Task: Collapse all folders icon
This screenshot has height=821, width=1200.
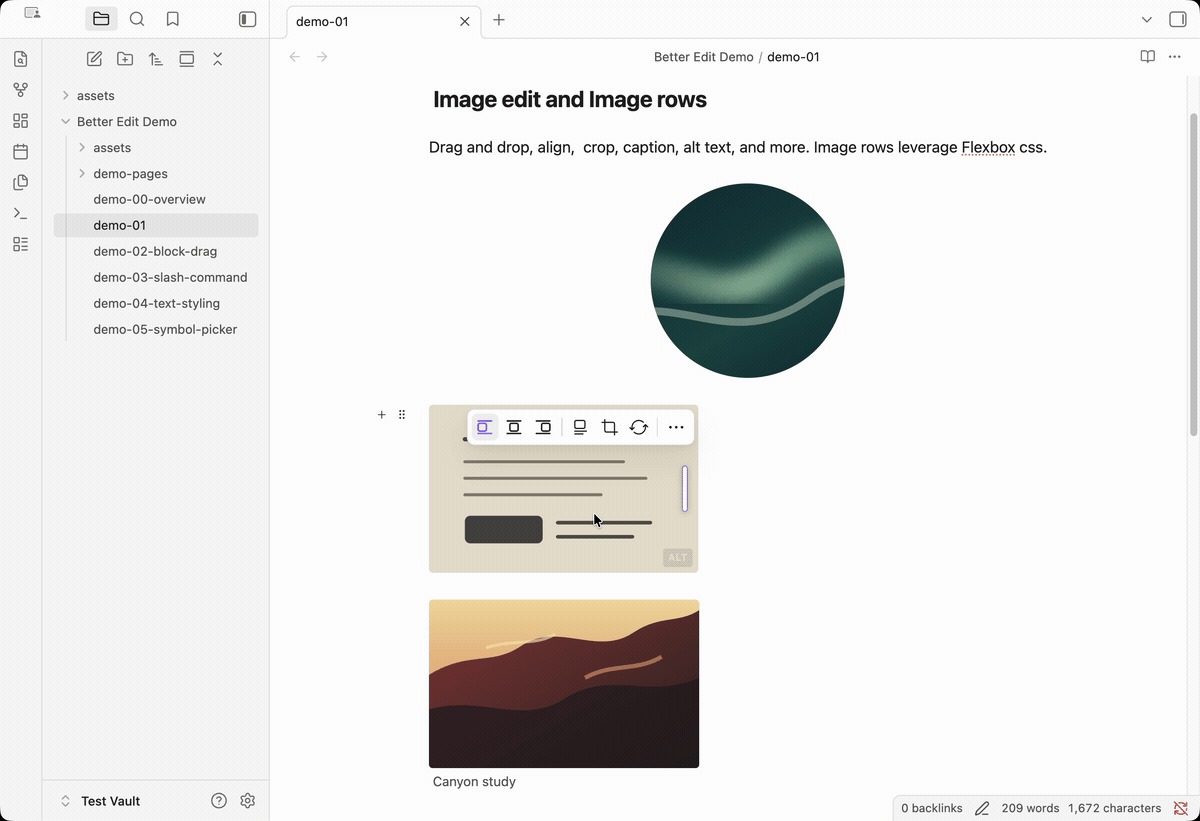Action: (217, 59)
